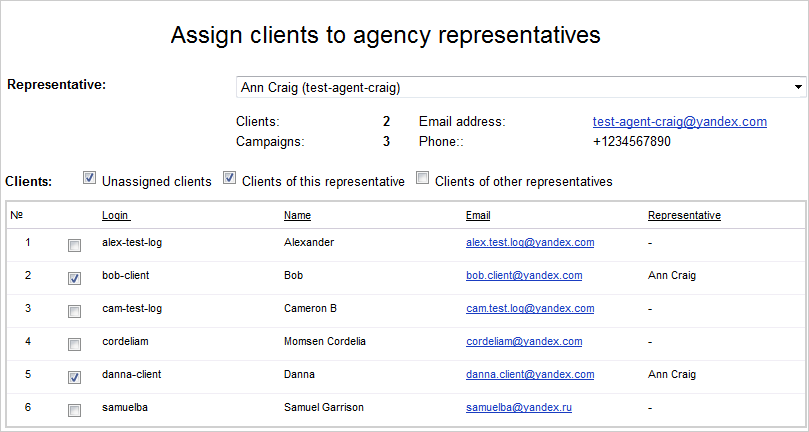Screen dimensions: 809x432
Task: Open the Representative dropdown list
Action: pyautogui.click(x=521, y=88)
